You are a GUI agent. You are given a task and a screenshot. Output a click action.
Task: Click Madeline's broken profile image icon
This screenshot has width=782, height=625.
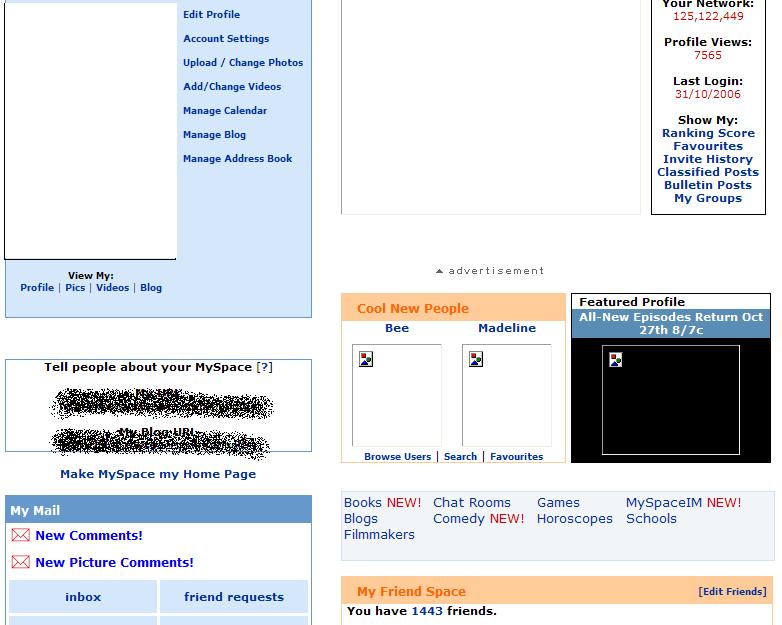point(476,359)
